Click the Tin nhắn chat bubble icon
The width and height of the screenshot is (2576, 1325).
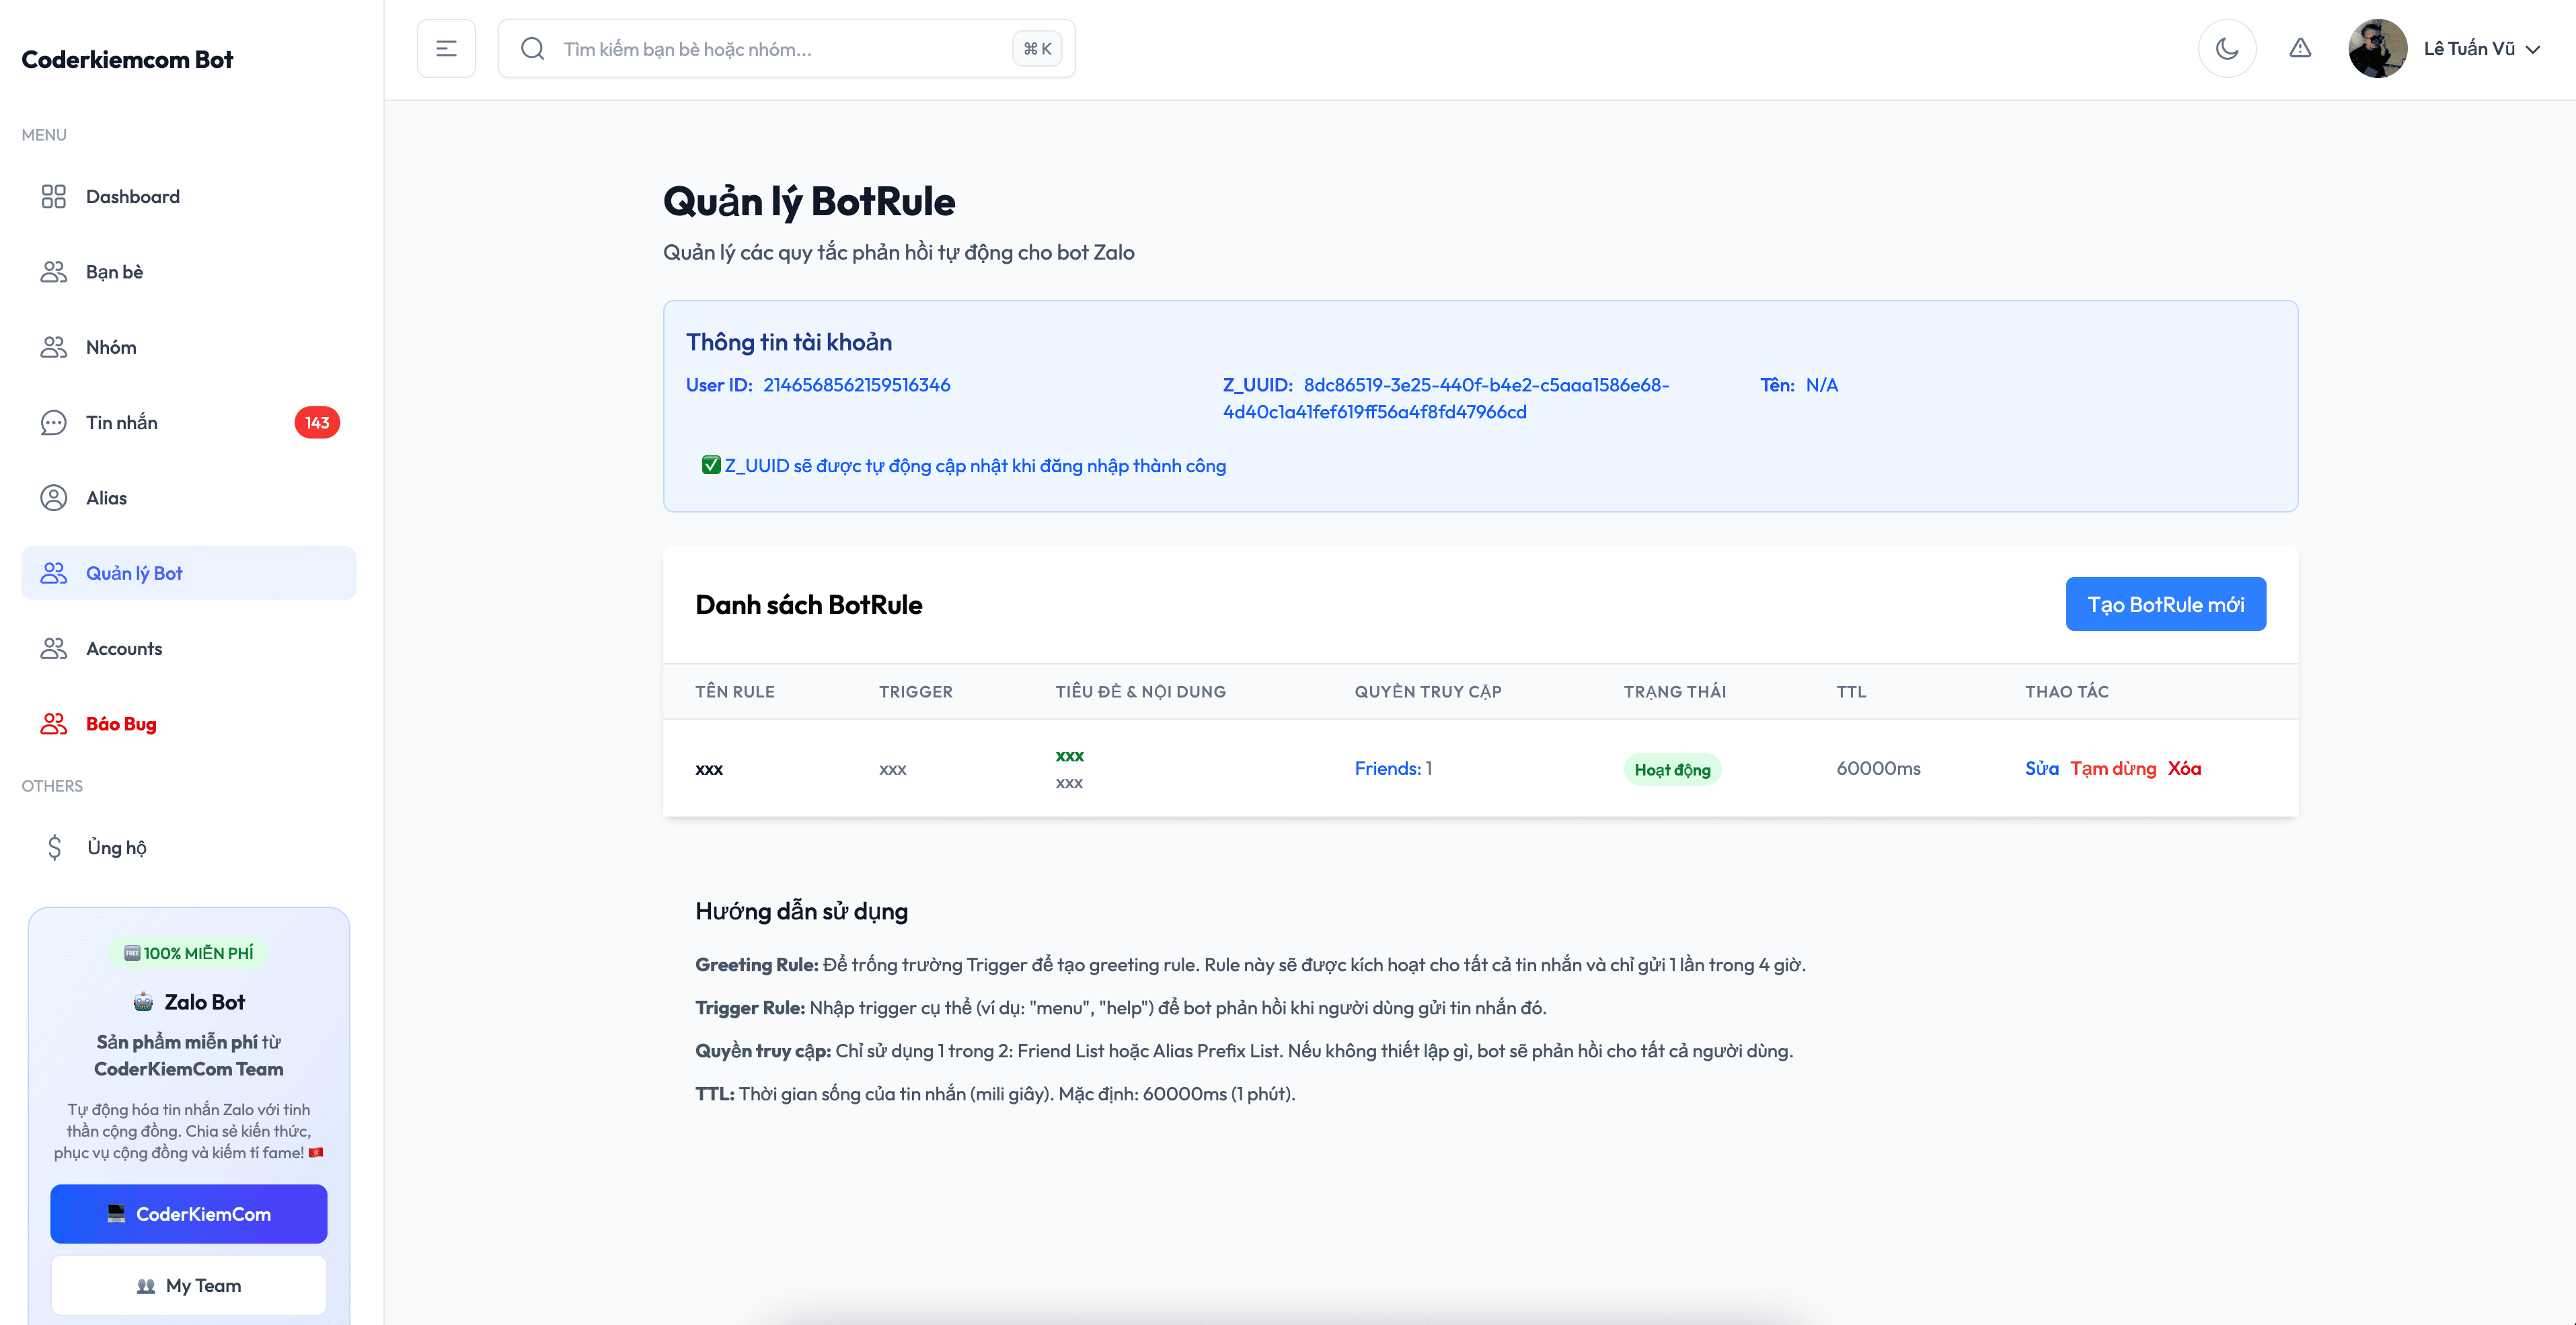[x=53, y=423]
